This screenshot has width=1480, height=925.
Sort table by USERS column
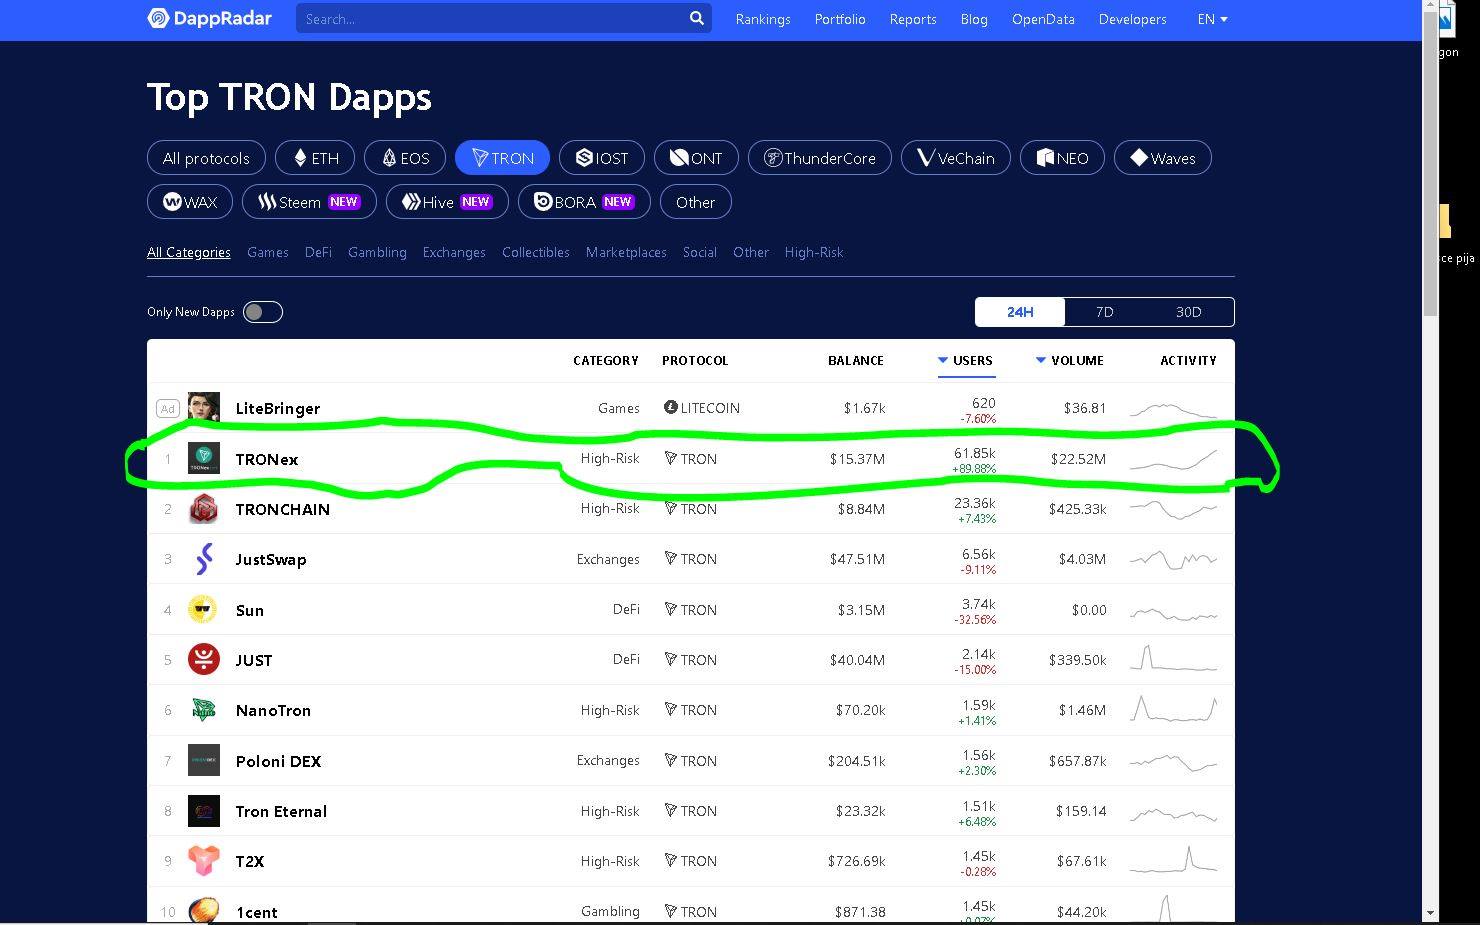tap(966, 360)
